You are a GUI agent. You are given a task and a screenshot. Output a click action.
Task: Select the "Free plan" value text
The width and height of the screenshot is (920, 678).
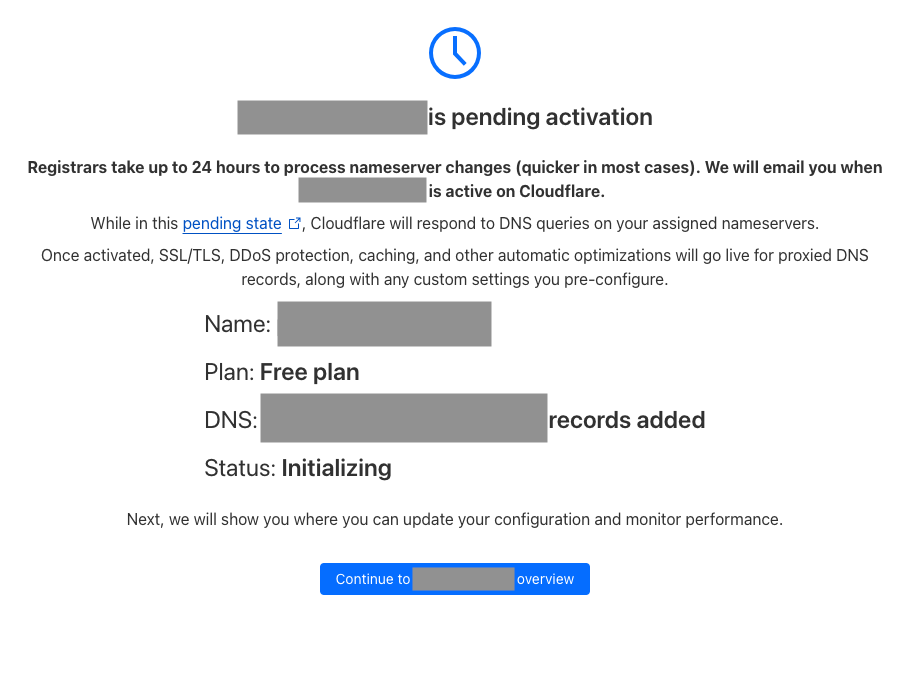click(309, 373)
